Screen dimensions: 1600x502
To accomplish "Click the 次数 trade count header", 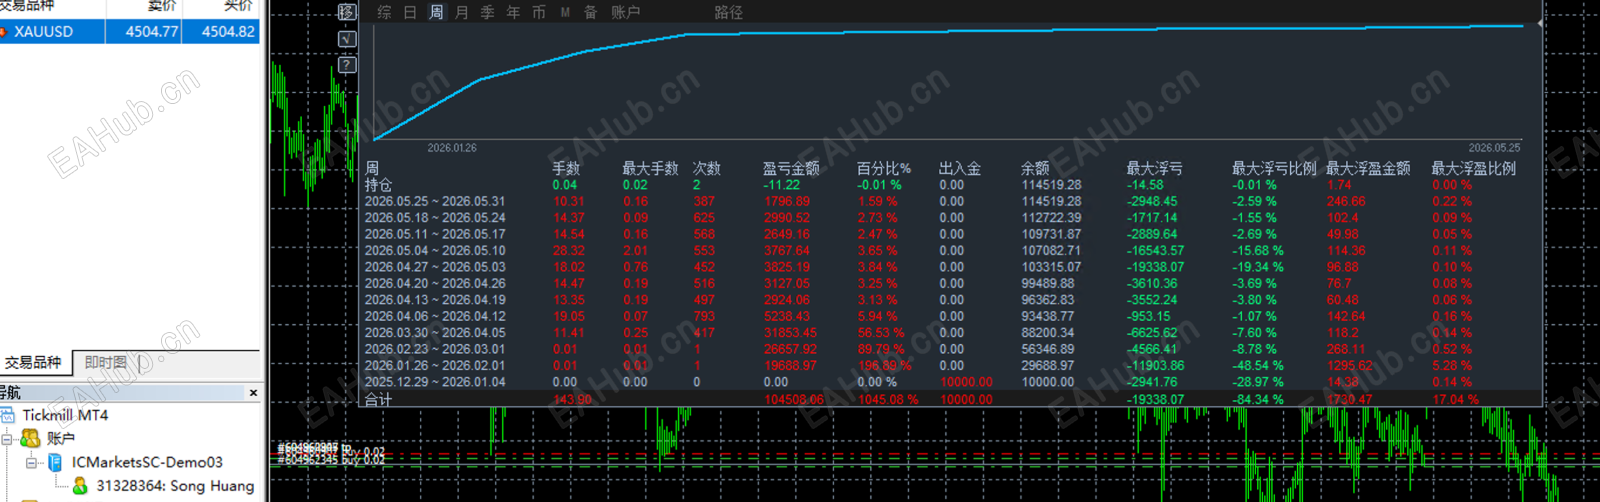I will pos(707,168).
